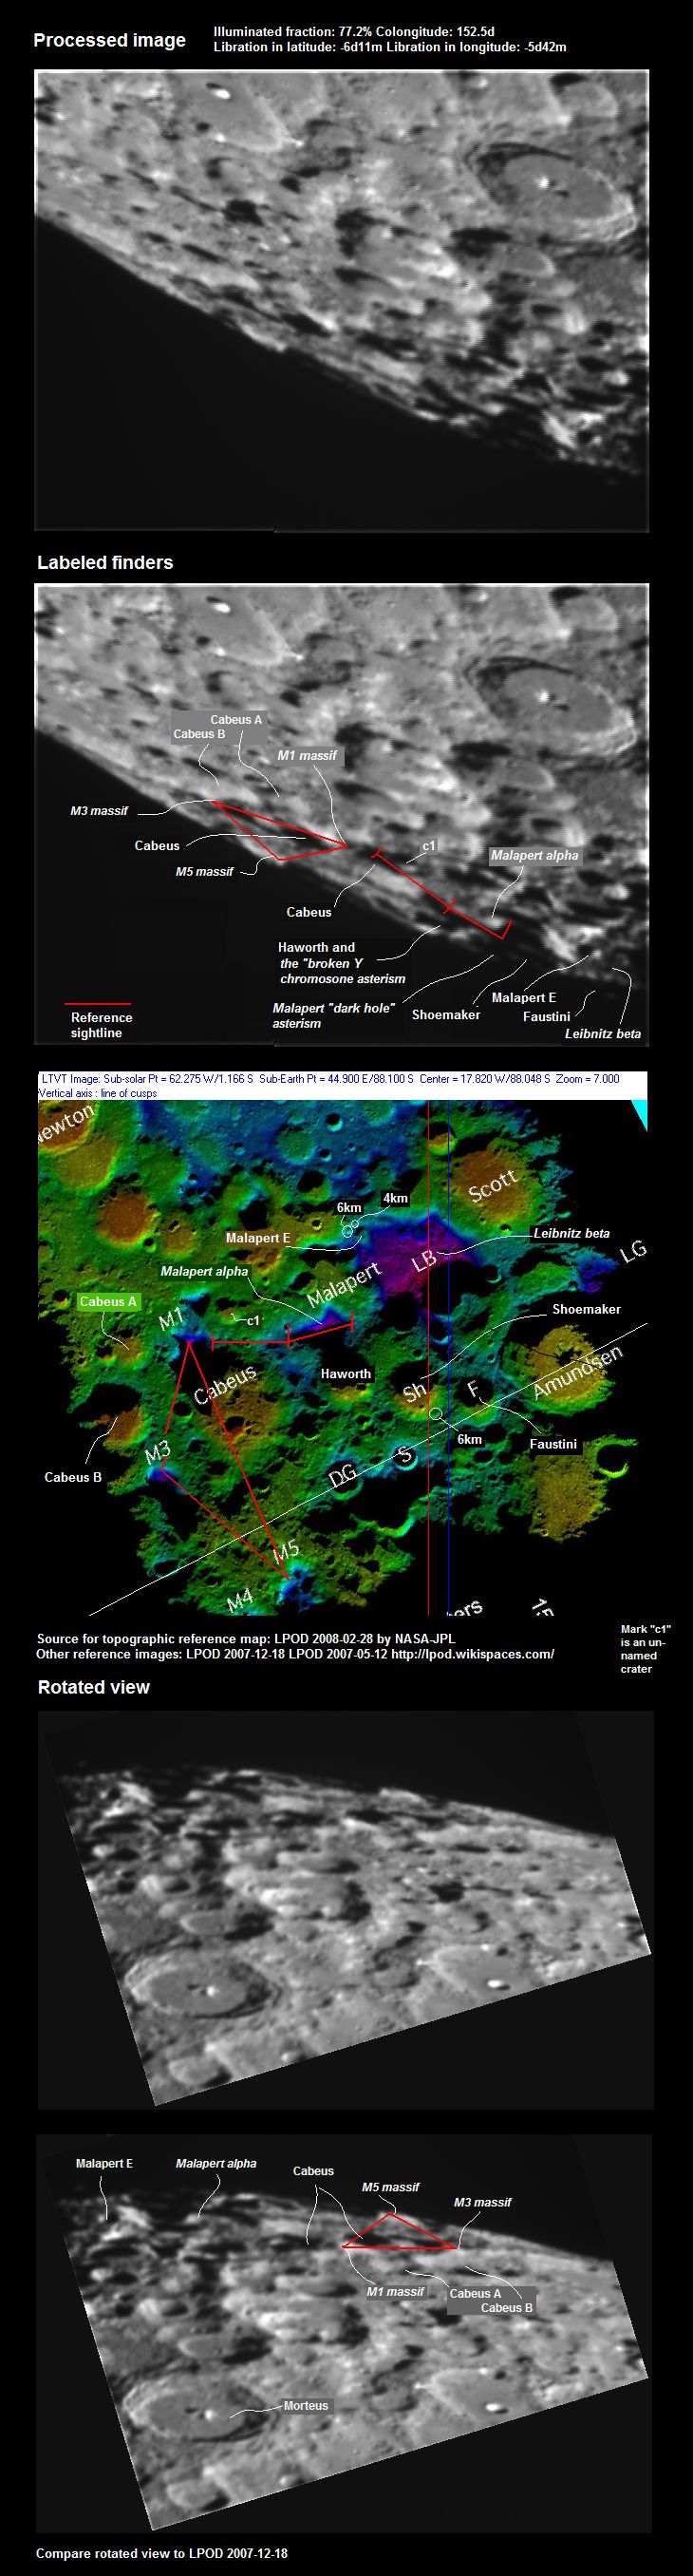Screen dimensions: 693x2576
Task: Select the "Haworth" label on the topographic map
Action: (x=346, y=1374)
